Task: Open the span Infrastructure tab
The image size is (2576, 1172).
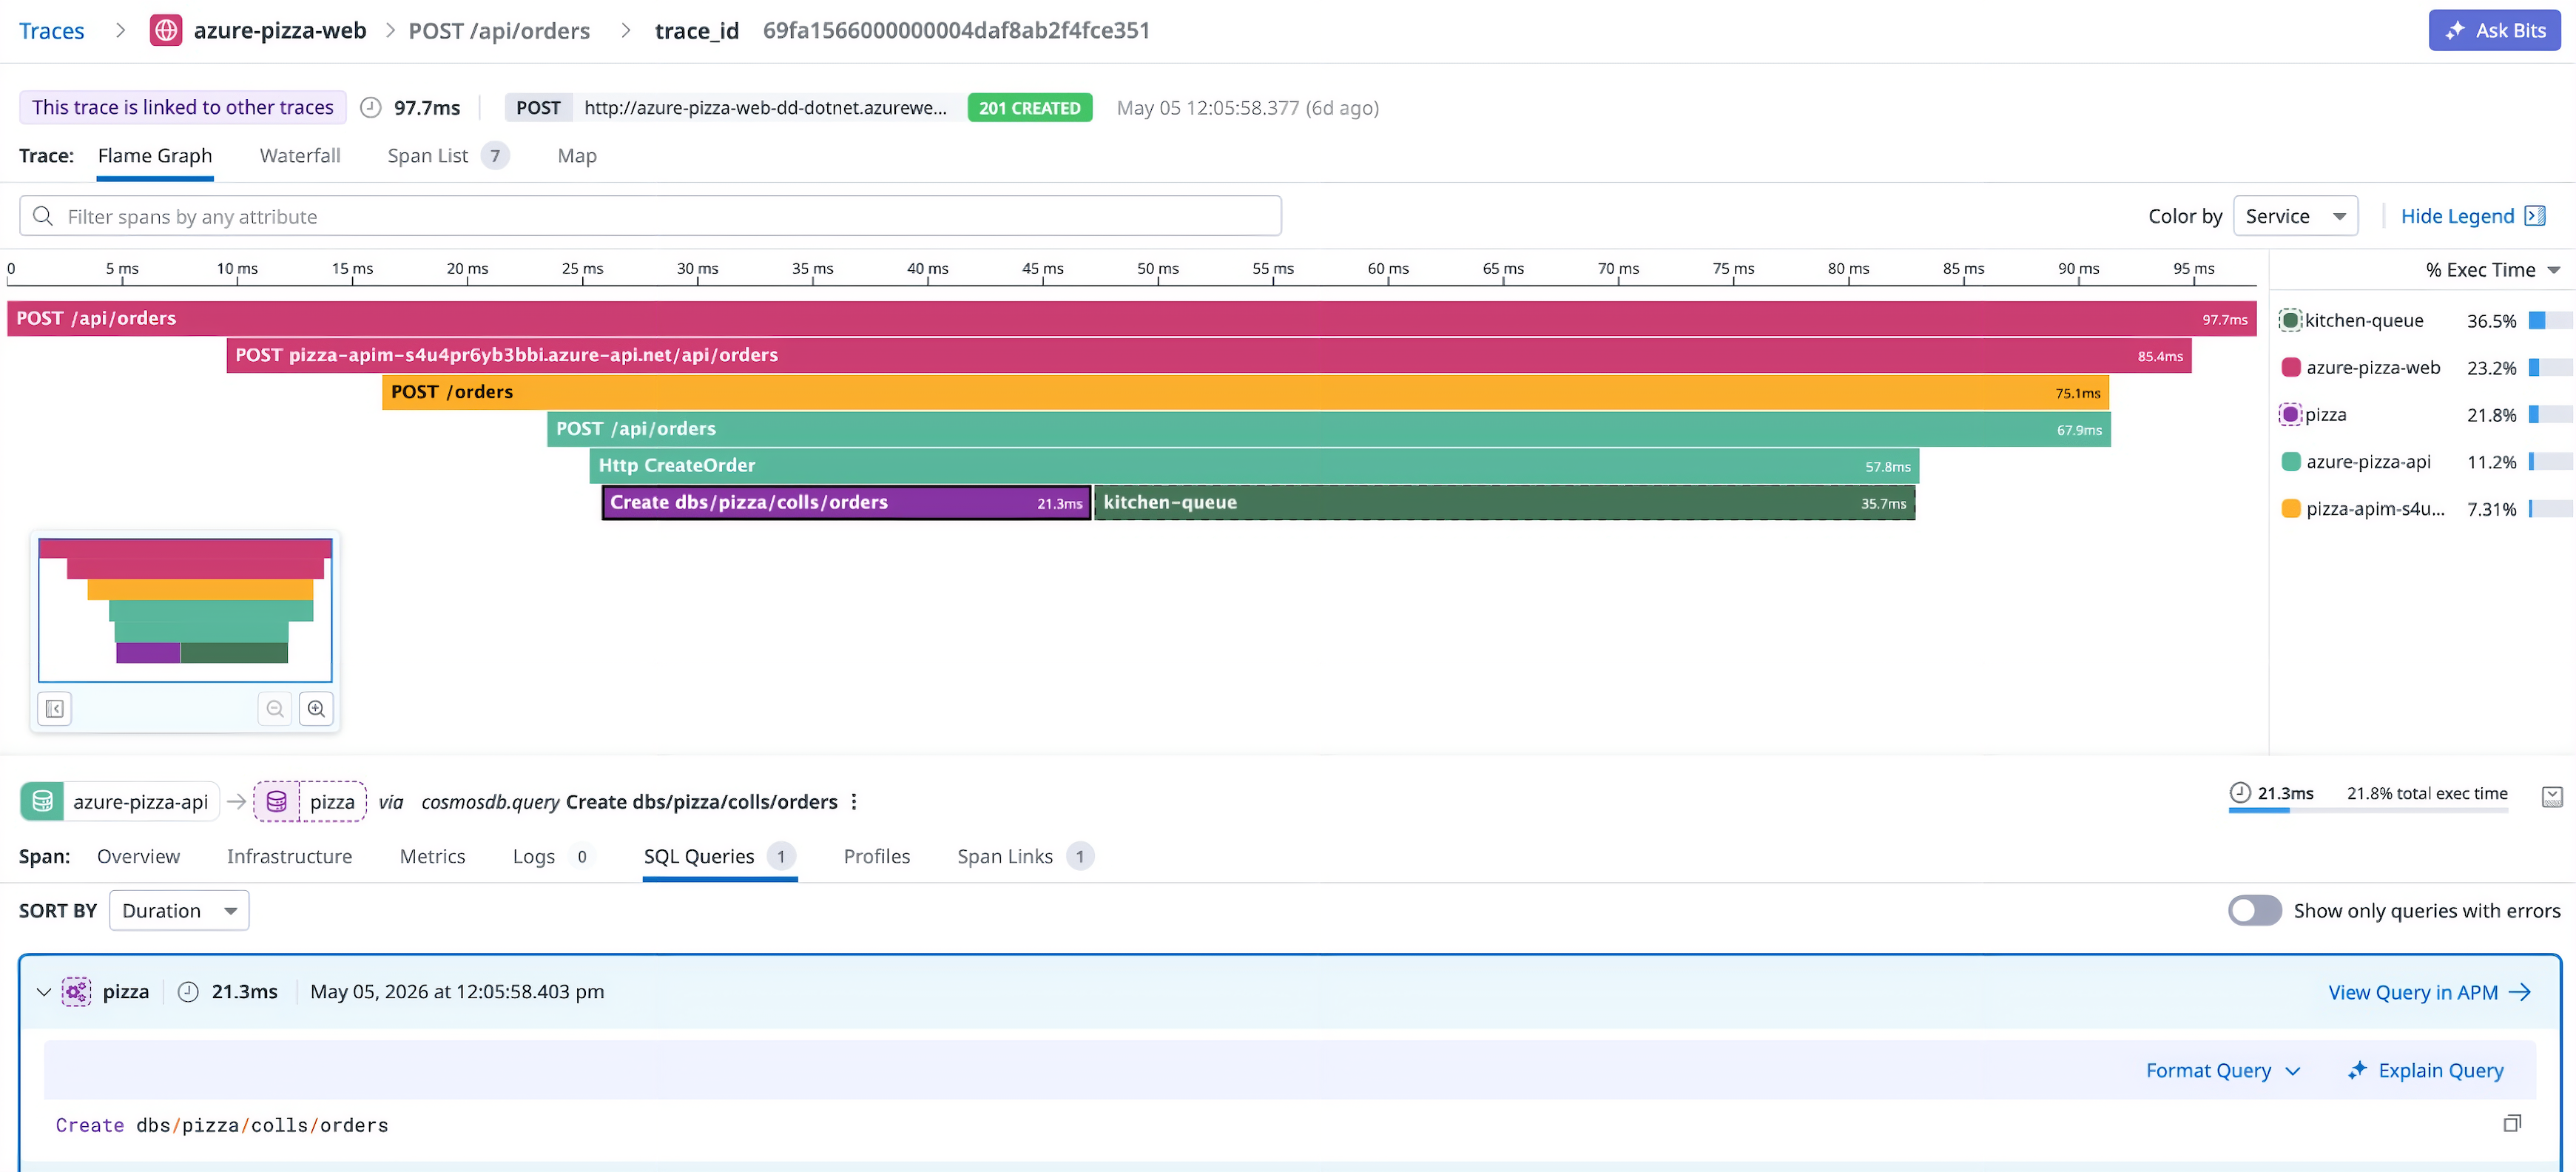Action: click(x=289, y=856)
